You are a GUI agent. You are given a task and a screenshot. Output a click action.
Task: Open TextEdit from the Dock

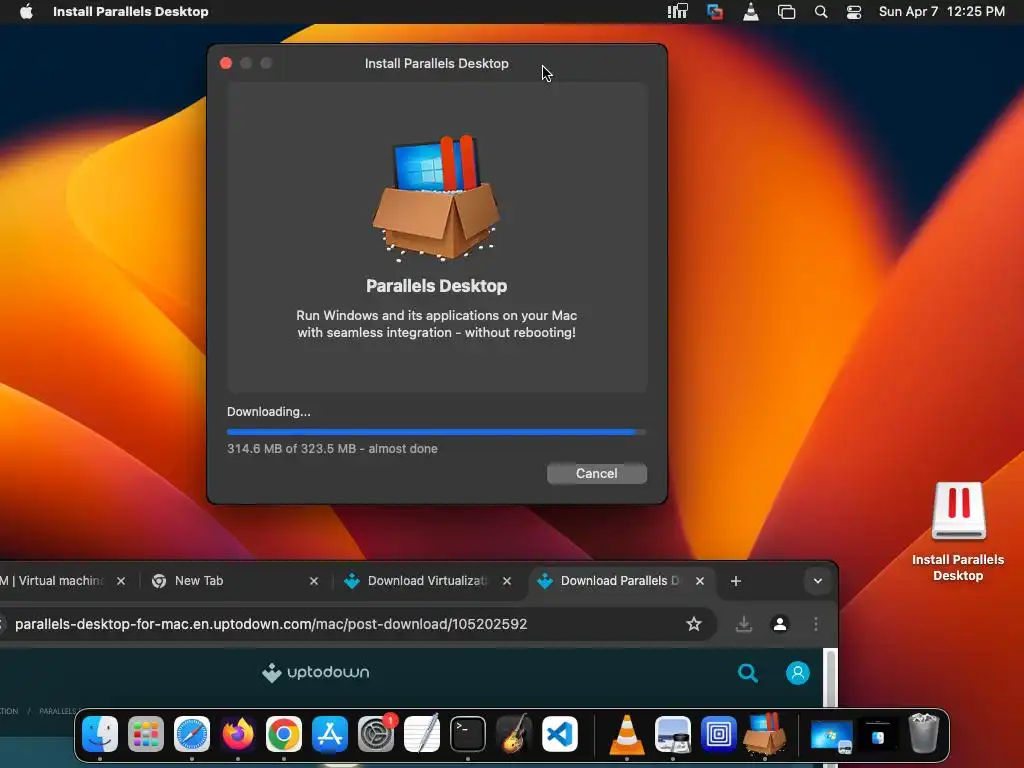(x=422, y=734)
